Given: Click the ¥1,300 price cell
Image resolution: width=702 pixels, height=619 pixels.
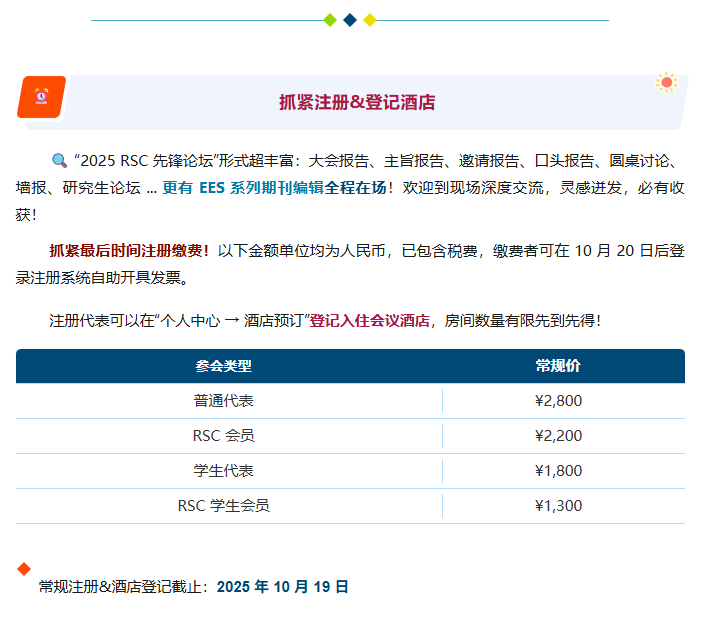Looking at the screenshot, I should (558, 506).
